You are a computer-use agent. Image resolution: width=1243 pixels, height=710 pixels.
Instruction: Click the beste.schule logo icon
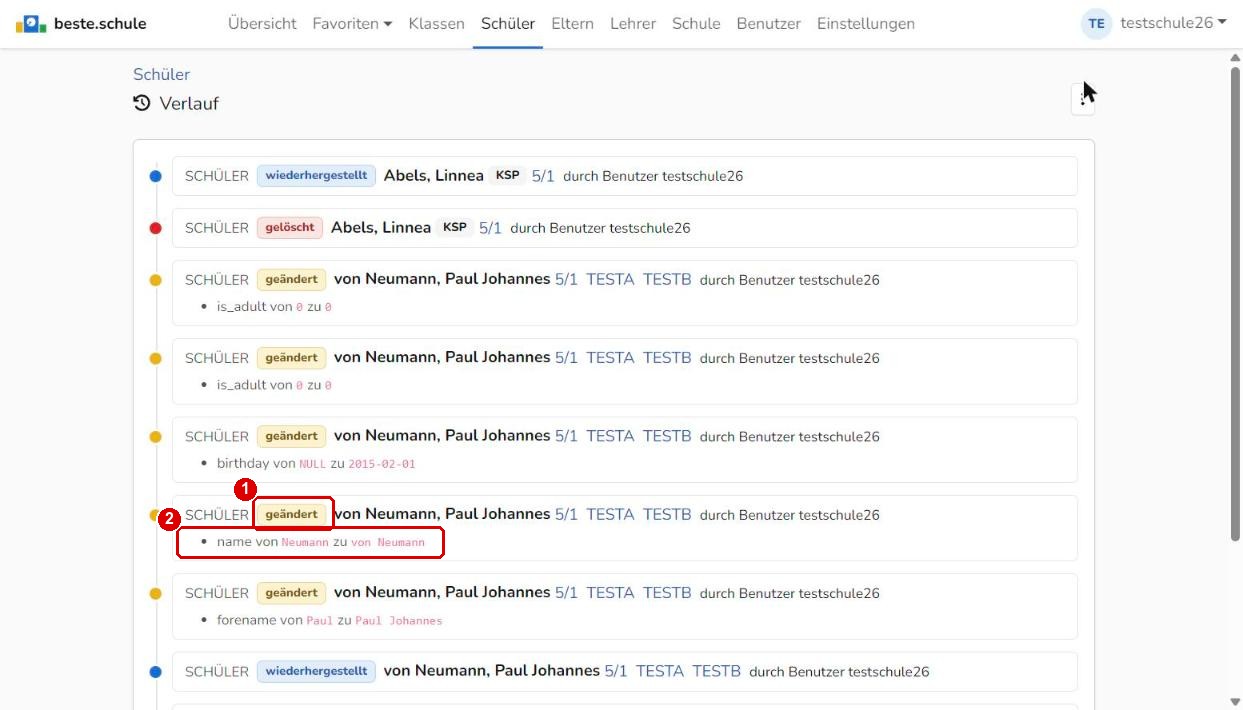click(x=31, y=23)
